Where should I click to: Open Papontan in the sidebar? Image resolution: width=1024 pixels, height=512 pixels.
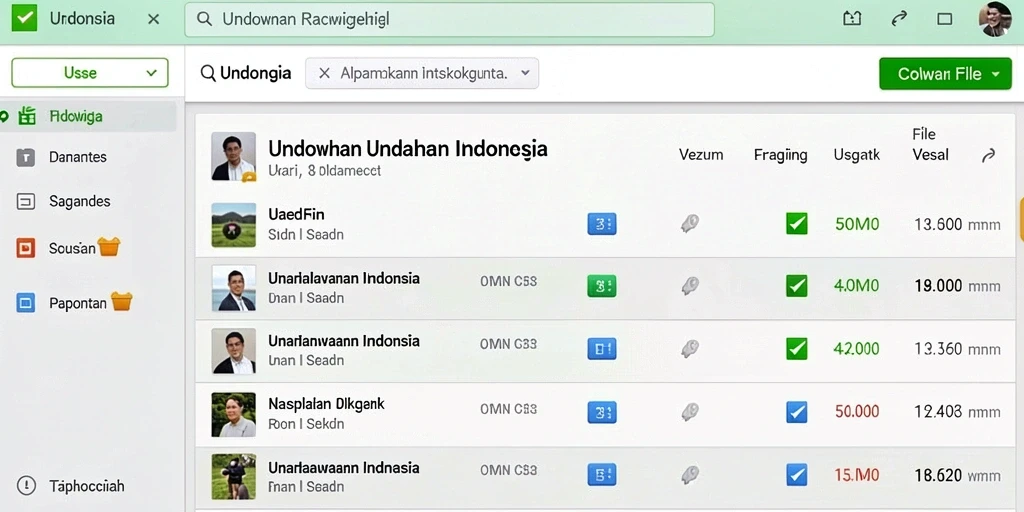click(78, 304)
